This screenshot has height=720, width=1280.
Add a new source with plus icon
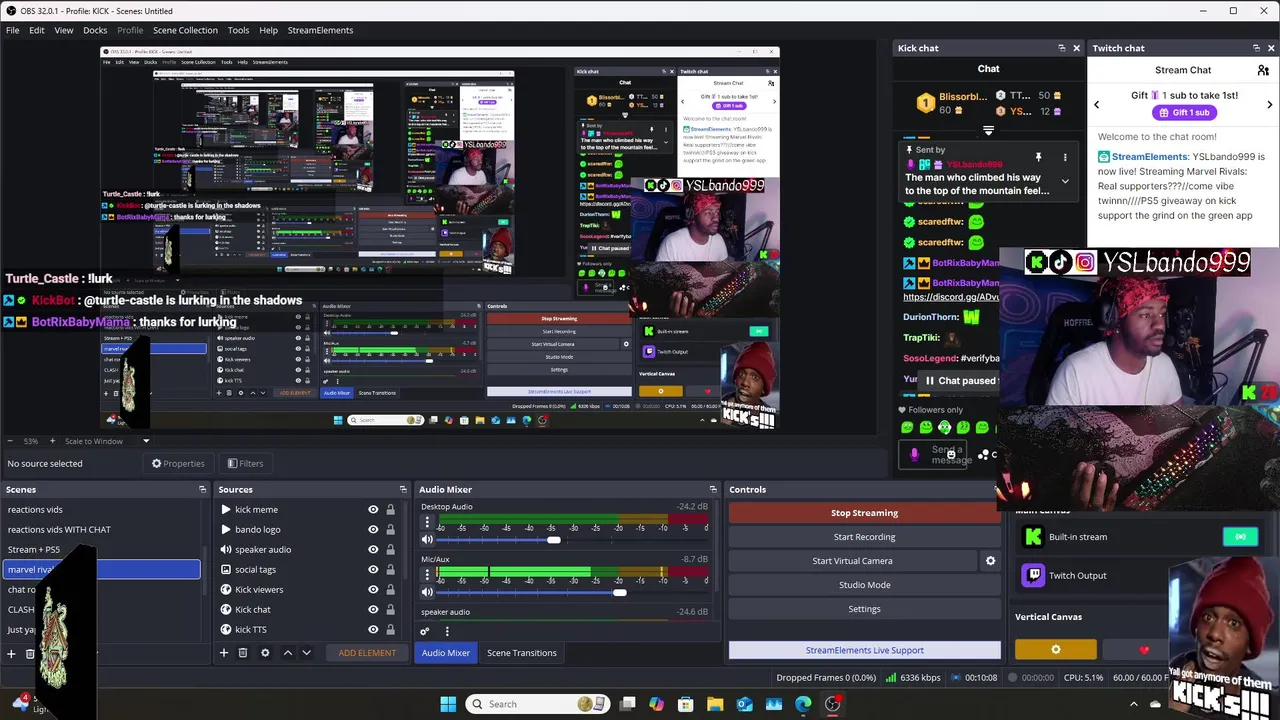click(224, 653)
